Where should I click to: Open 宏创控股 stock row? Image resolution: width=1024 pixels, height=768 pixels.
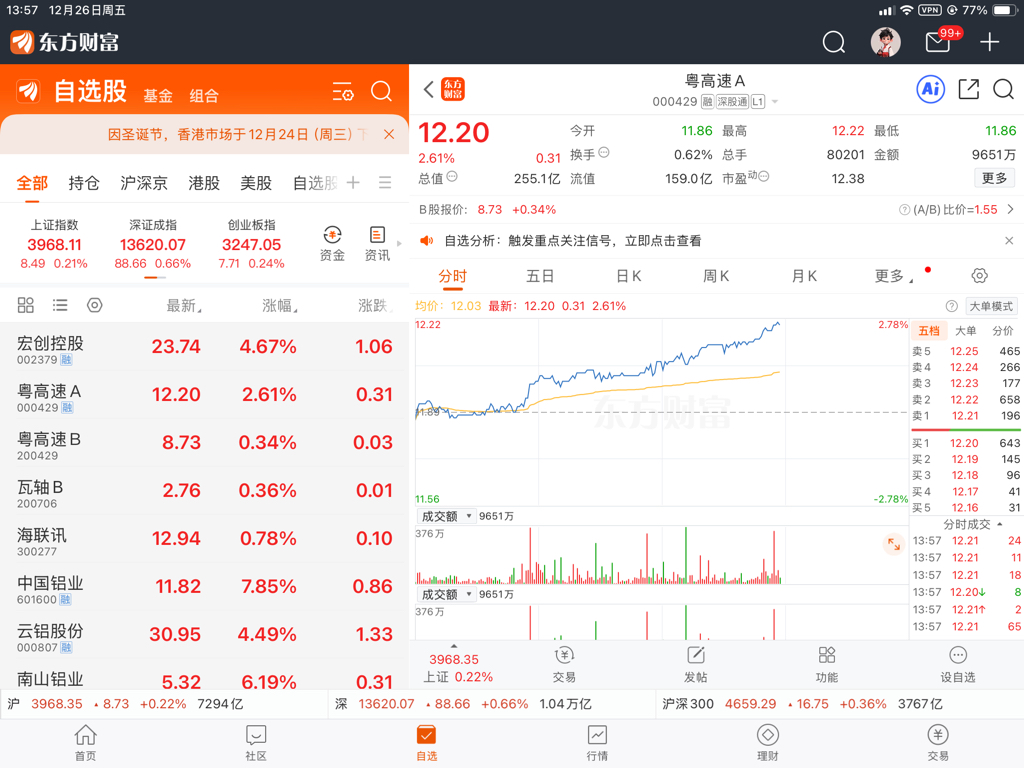[x=204, y=347]
